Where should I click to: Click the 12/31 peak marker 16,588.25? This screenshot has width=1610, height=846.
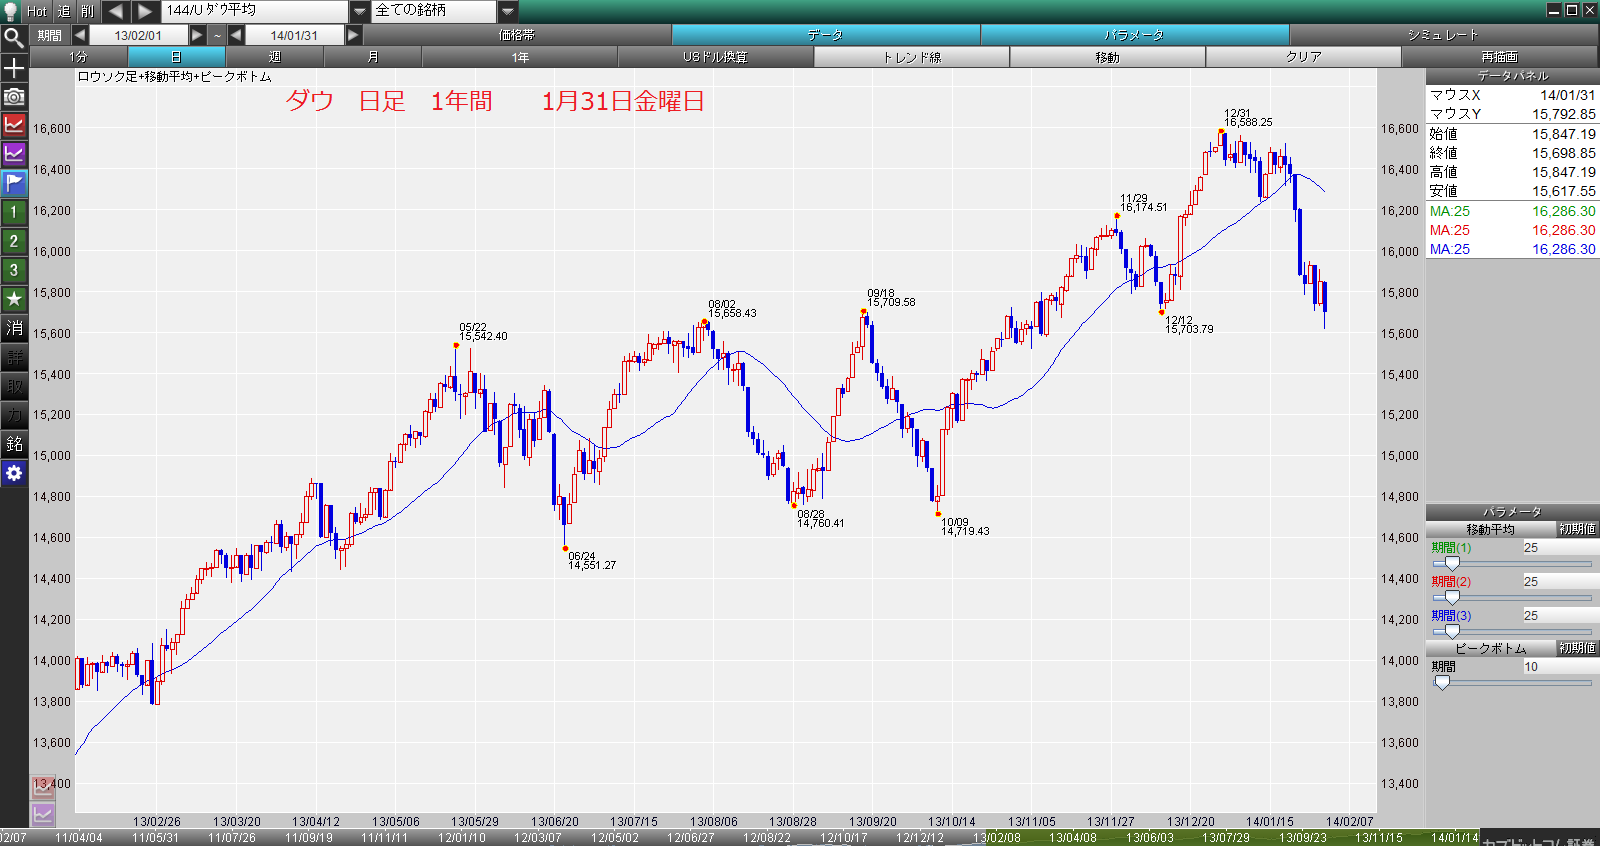(1221, 131)
